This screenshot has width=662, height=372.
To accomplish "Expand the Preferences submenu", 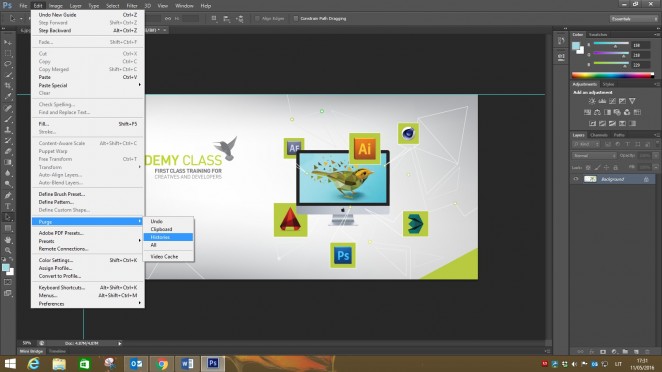I will click(x=87, y=304).
